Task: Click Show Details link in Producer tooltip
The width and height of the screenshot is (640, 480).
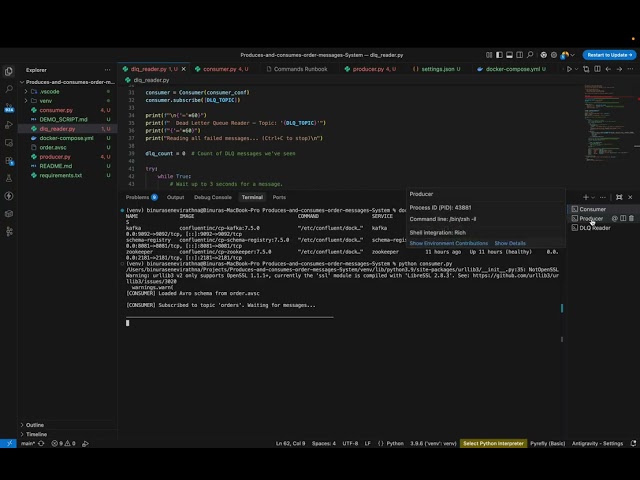Action: (x=510, y=243)
